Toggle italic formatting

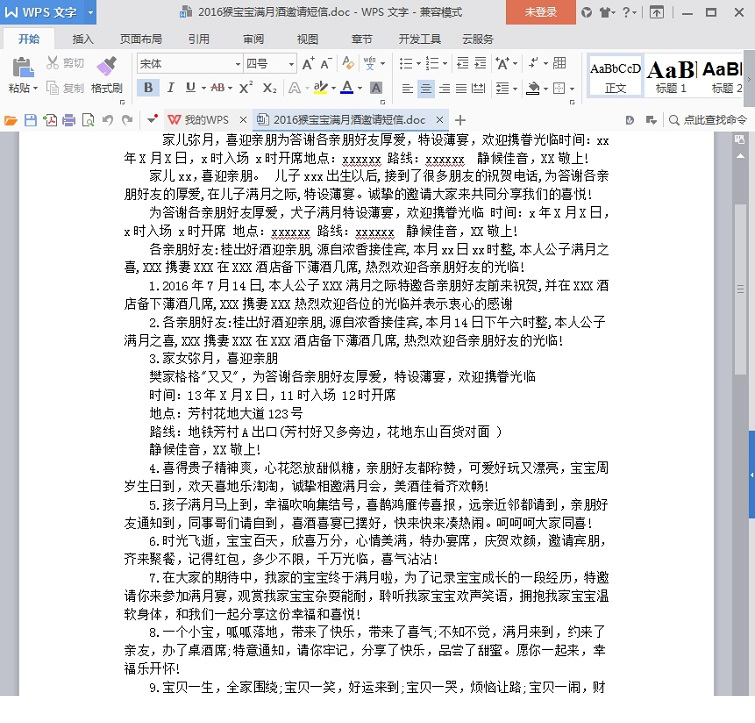pyautogui.click(x=170, y=88)
